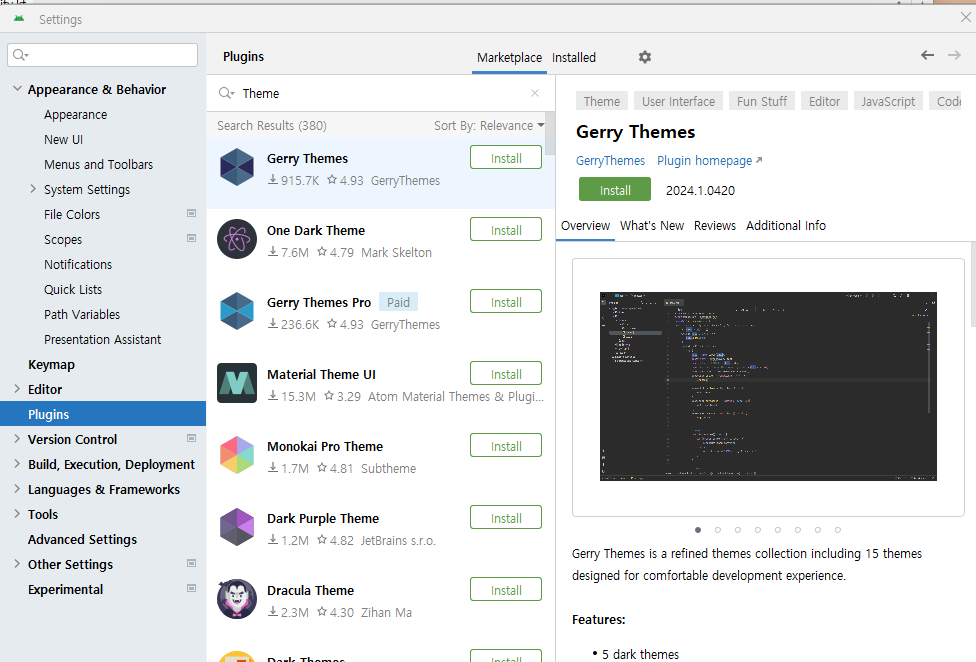Switch to the Installed tab
Viewport: 976px width, 662px height.
(x=574, y=57)
